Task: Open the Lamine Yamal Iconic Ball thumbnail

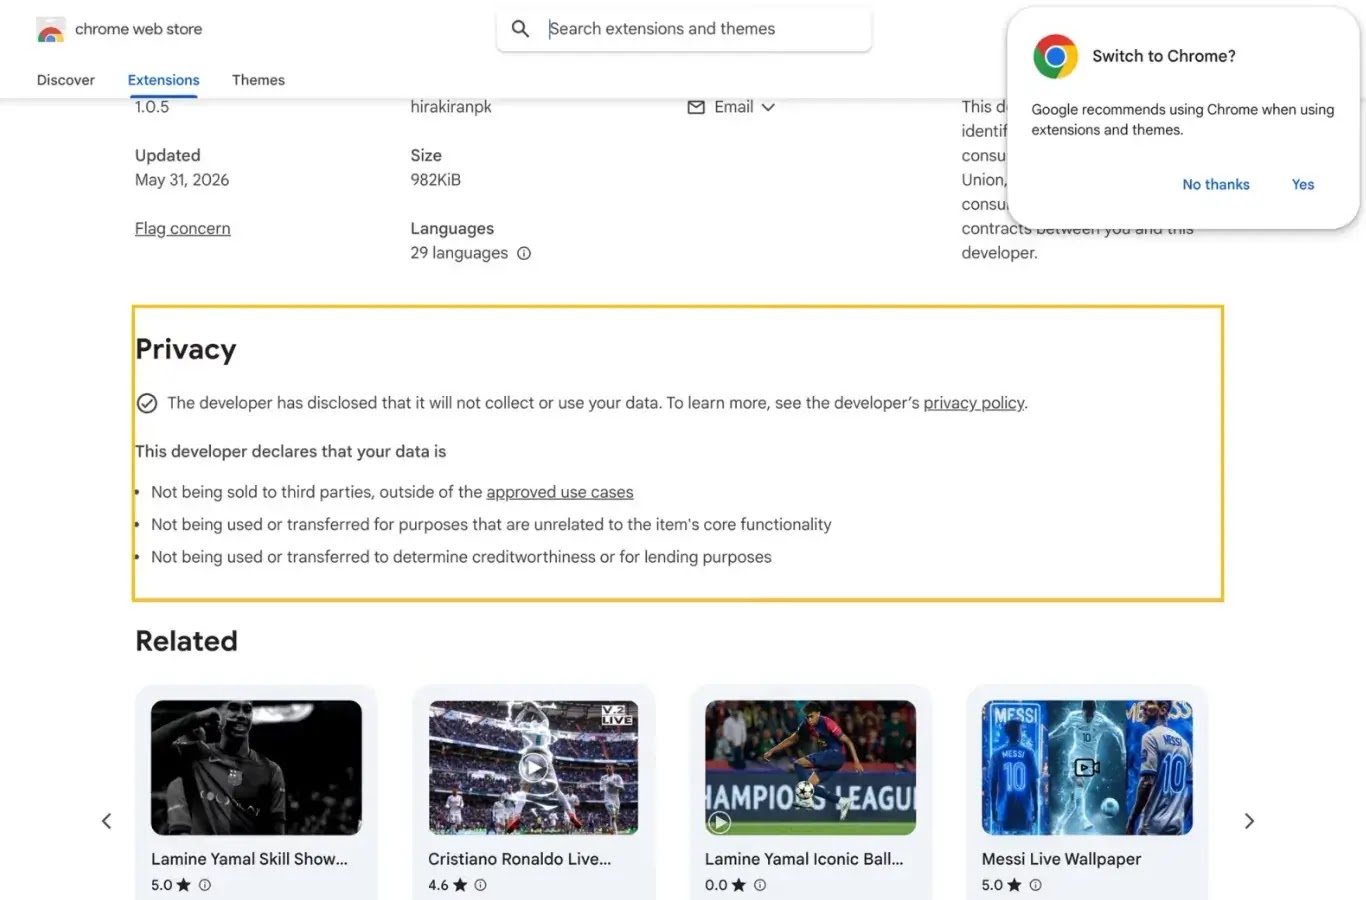Action: click(x=810, y=768)
